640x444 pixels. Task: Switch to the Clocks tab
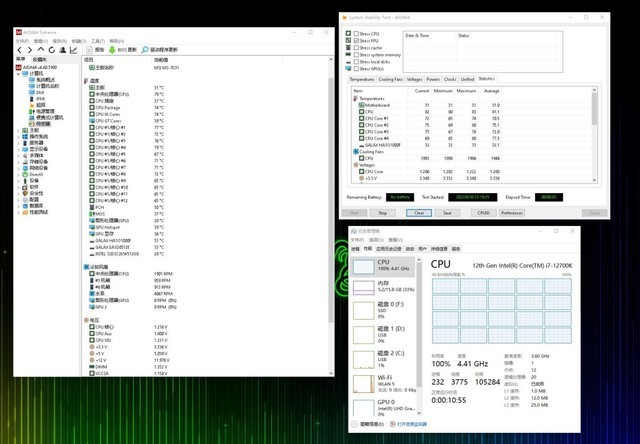tap(450, 79)
